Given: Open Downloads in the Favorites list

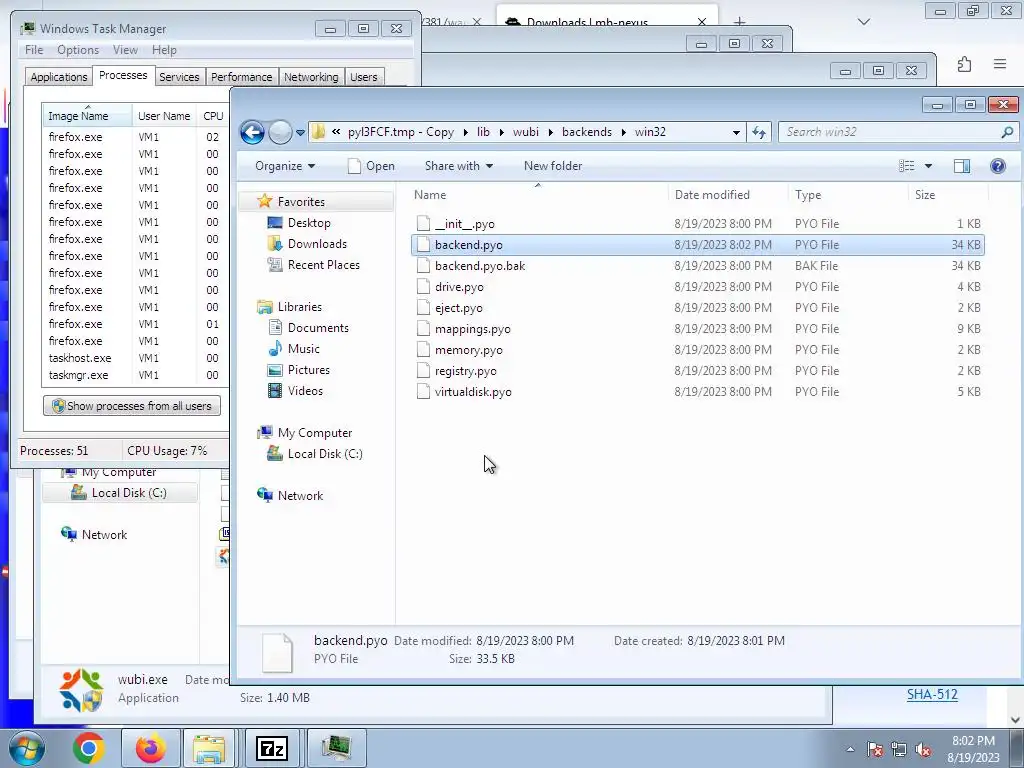Looking at the screenshot, I should (317, 244).
